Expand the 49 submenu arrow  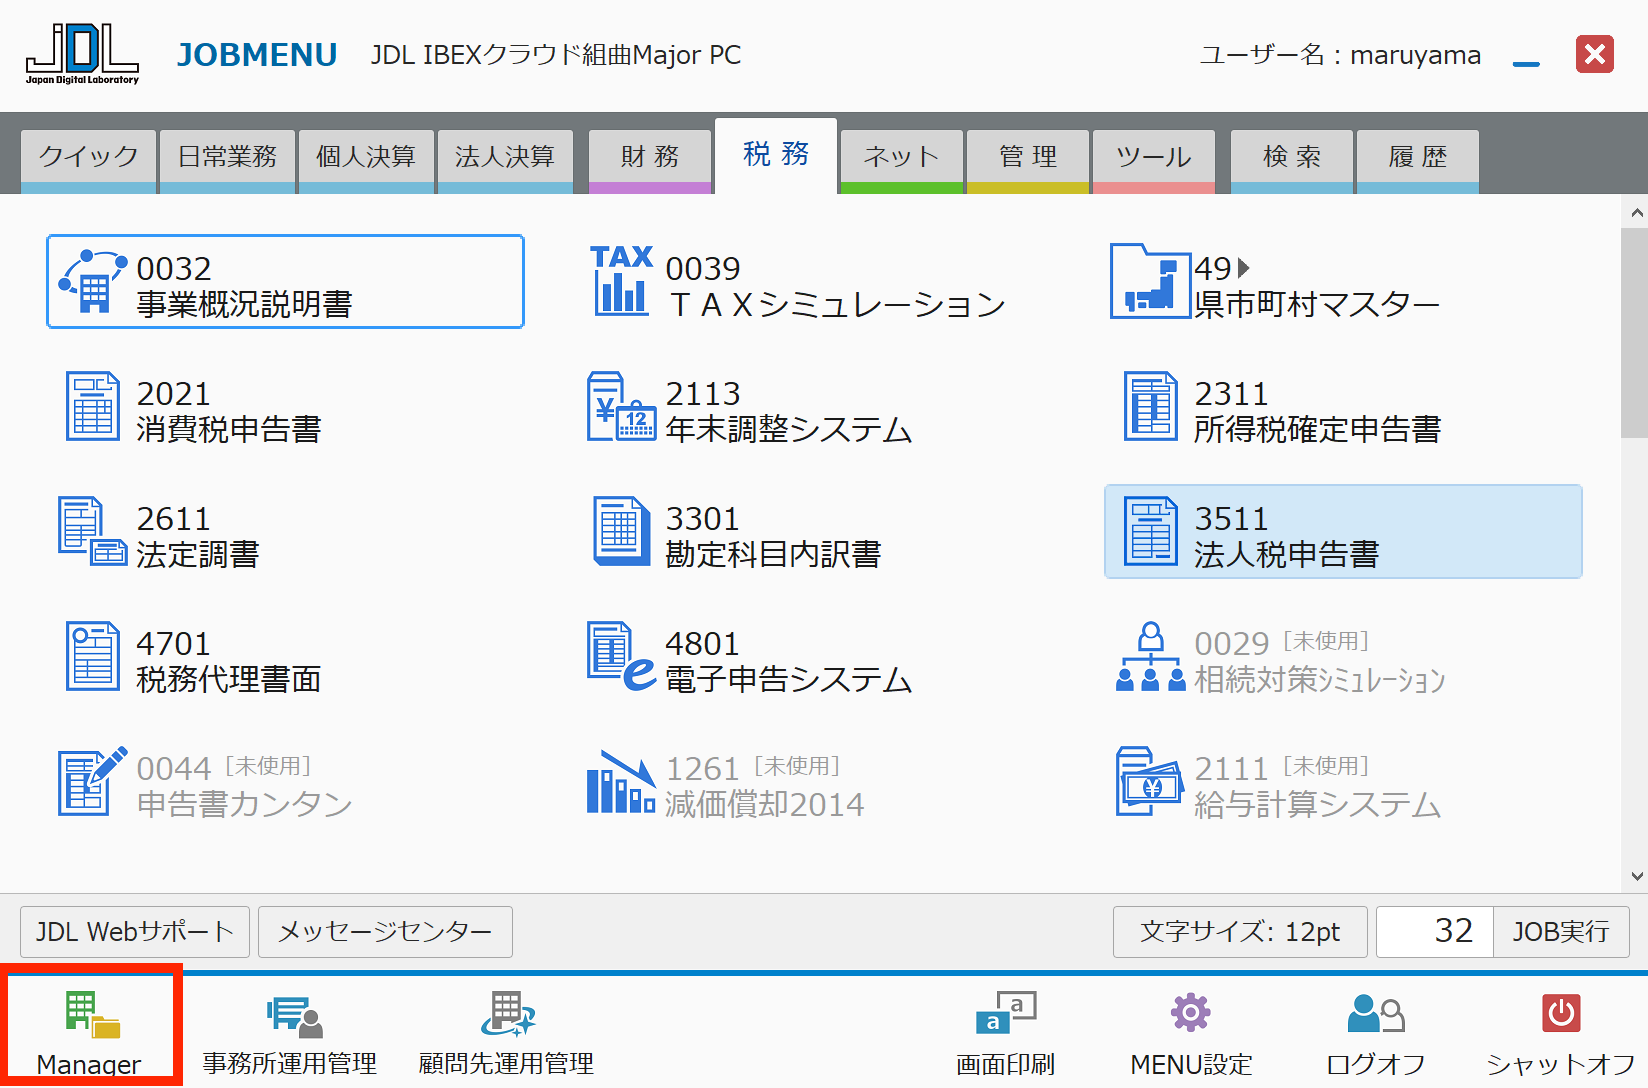pyautogui.click(x=1244, y=268)
